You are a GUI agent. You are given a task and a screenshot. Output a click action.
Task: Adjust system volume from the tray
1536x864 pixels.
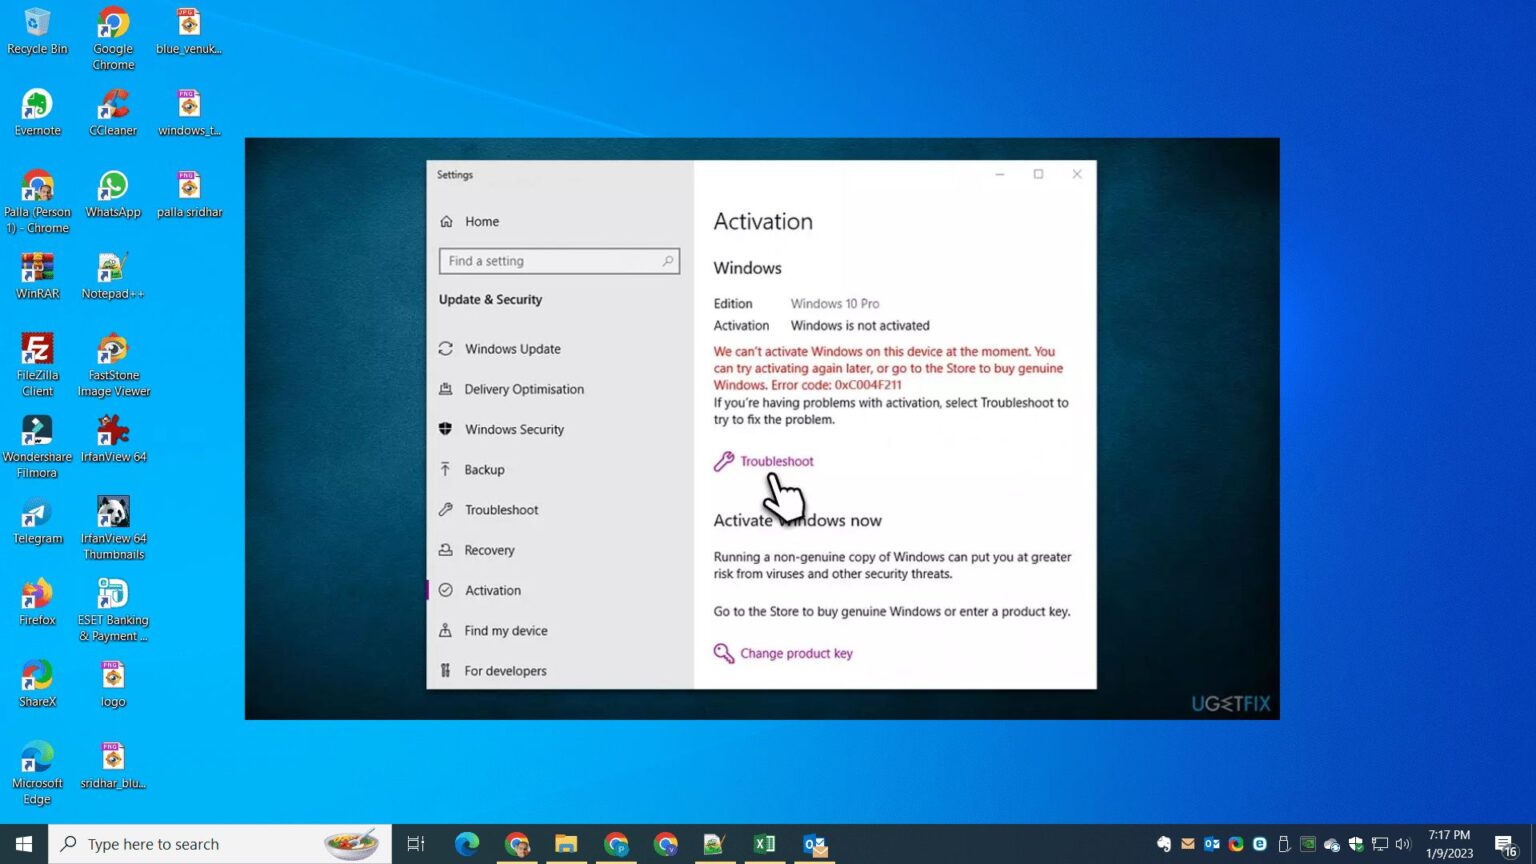point(1404,844)
